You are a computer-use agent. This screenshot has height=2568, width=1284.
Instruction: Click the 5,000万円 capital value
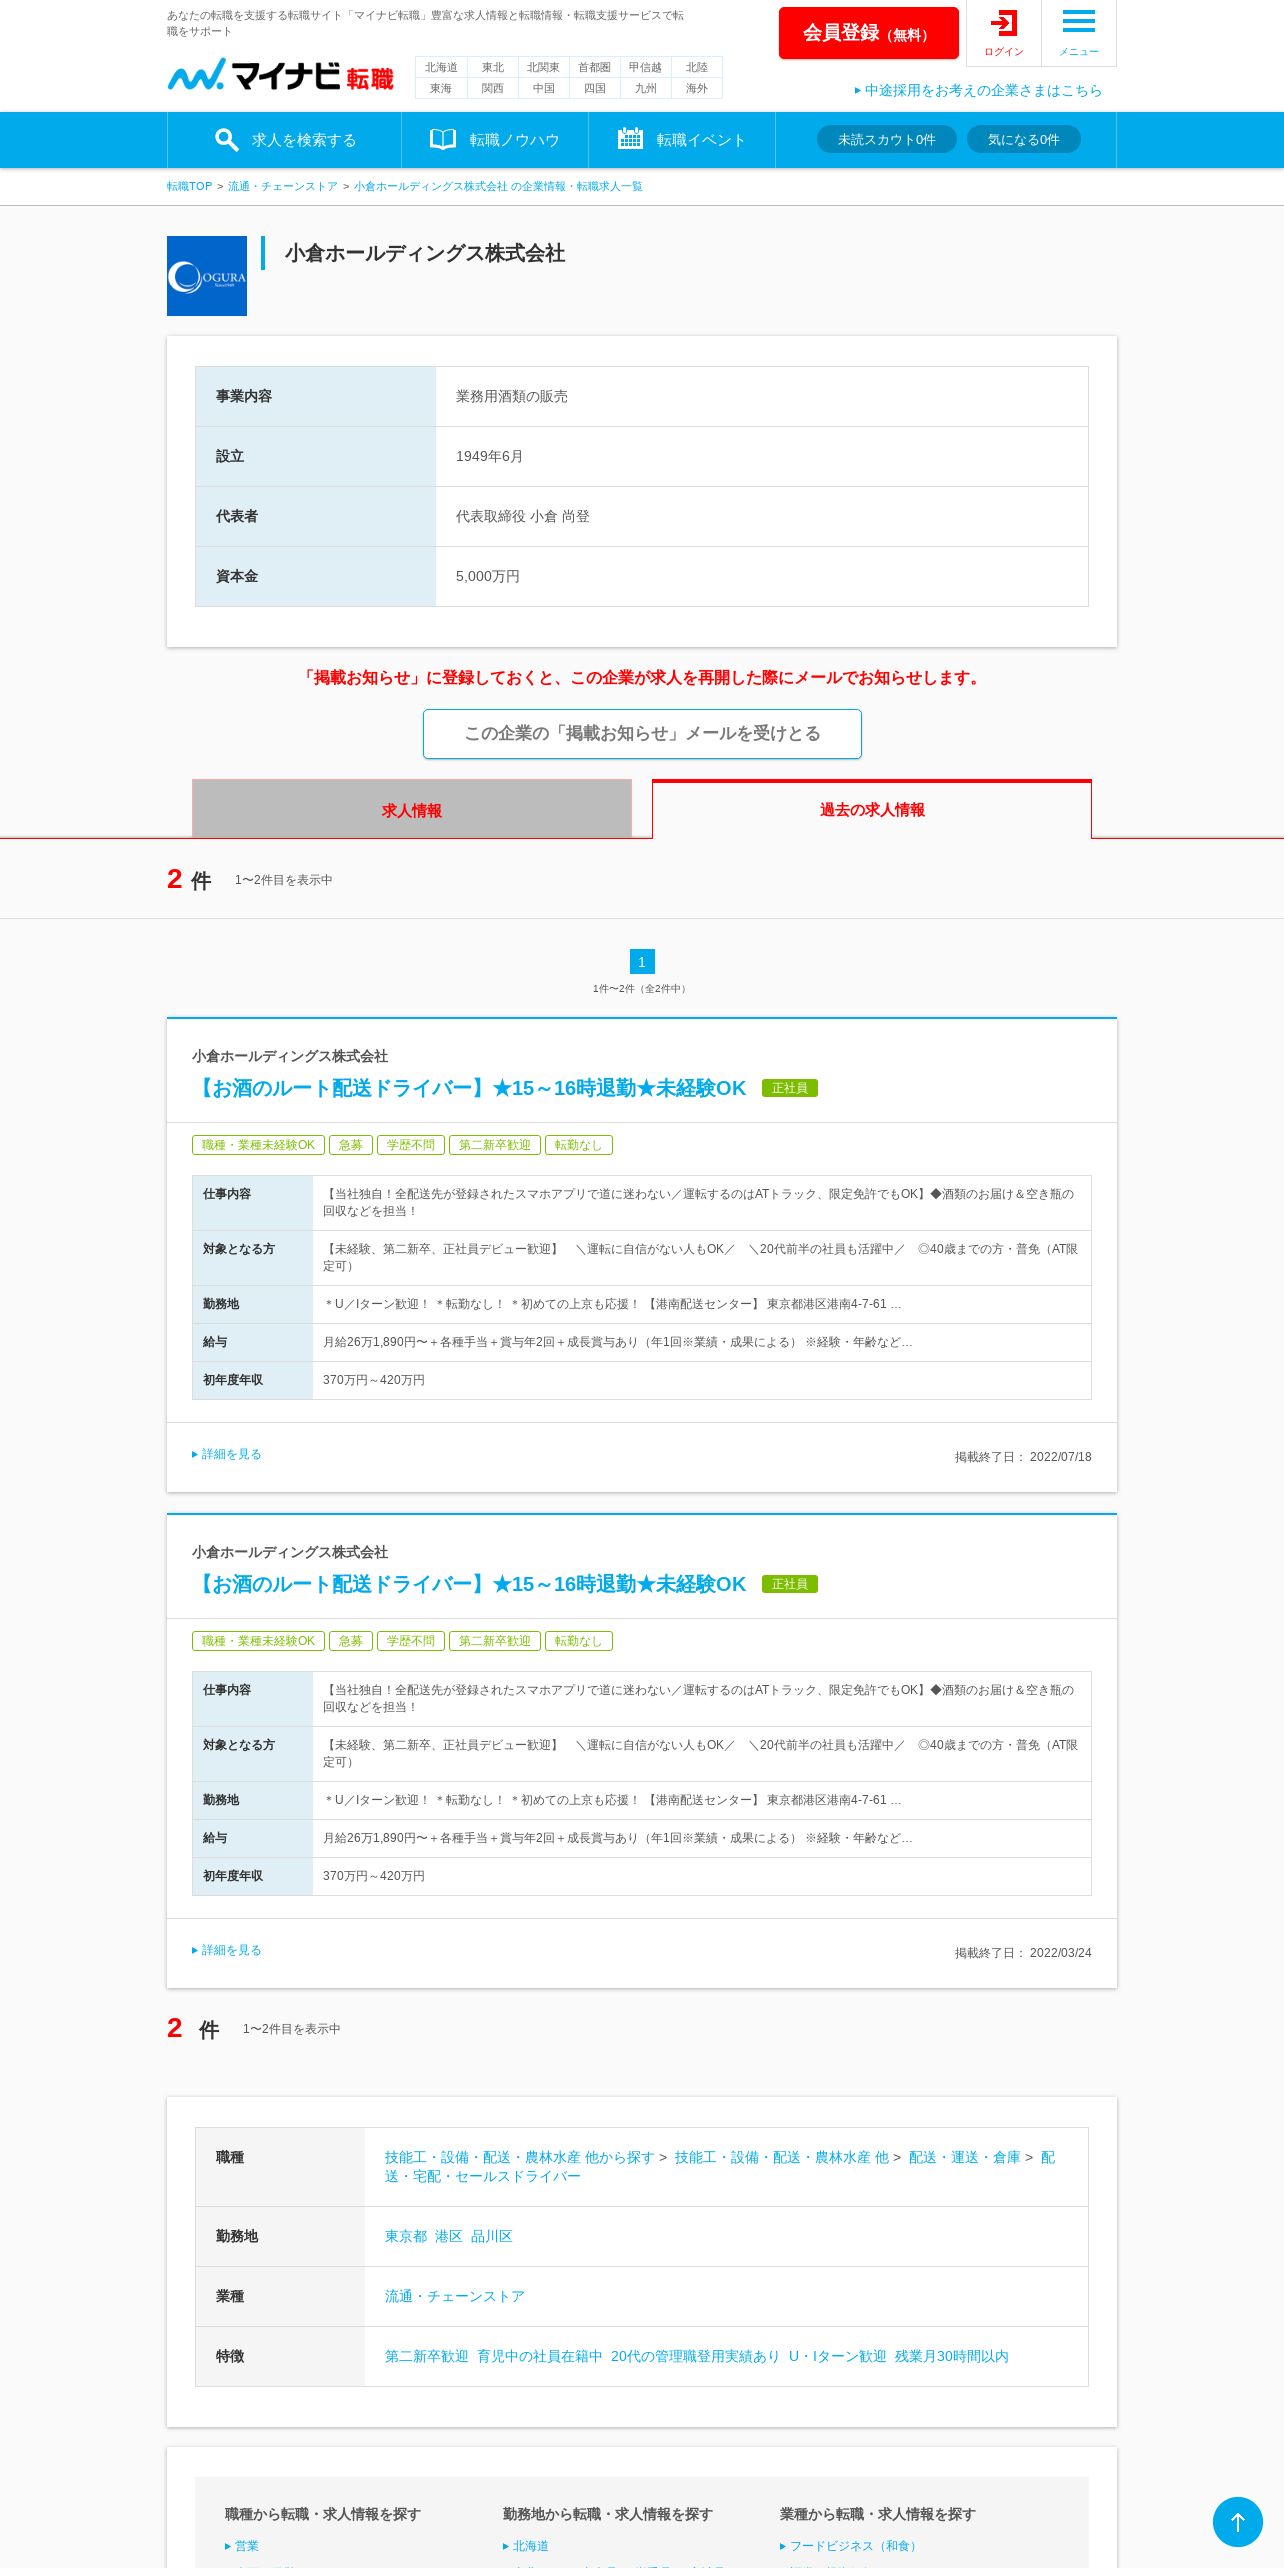point(488,576)
